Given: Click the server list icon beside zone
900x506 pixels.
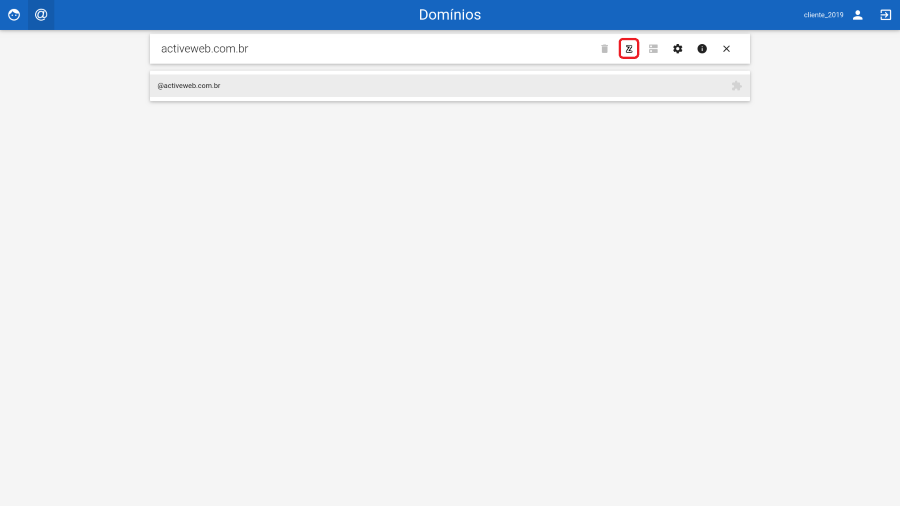Looking at the screenshot, I should click(653, 49).
